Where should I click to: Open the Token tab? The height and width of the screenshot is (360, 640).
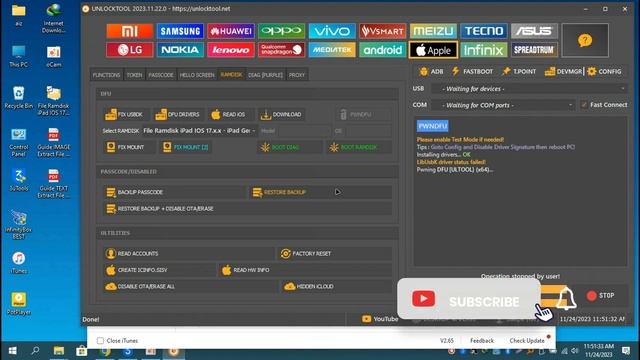[134, 75]
